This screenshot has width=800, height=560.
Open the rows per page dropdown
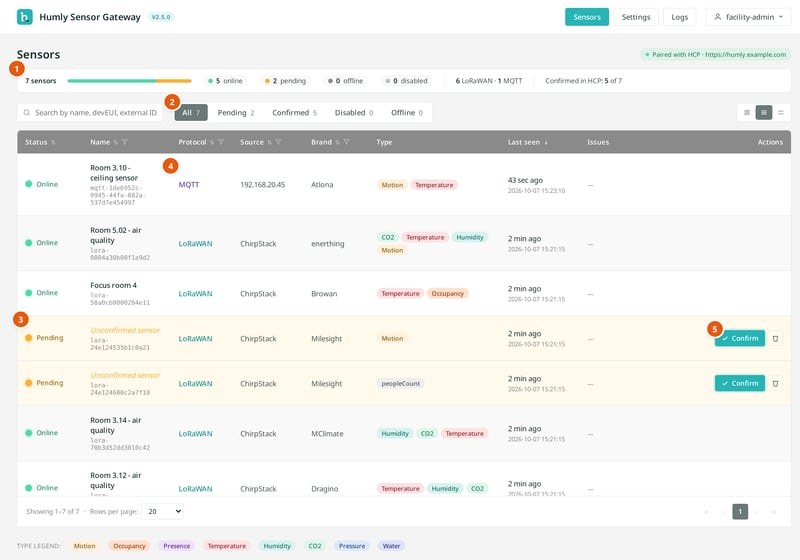(x=163, y=512)
